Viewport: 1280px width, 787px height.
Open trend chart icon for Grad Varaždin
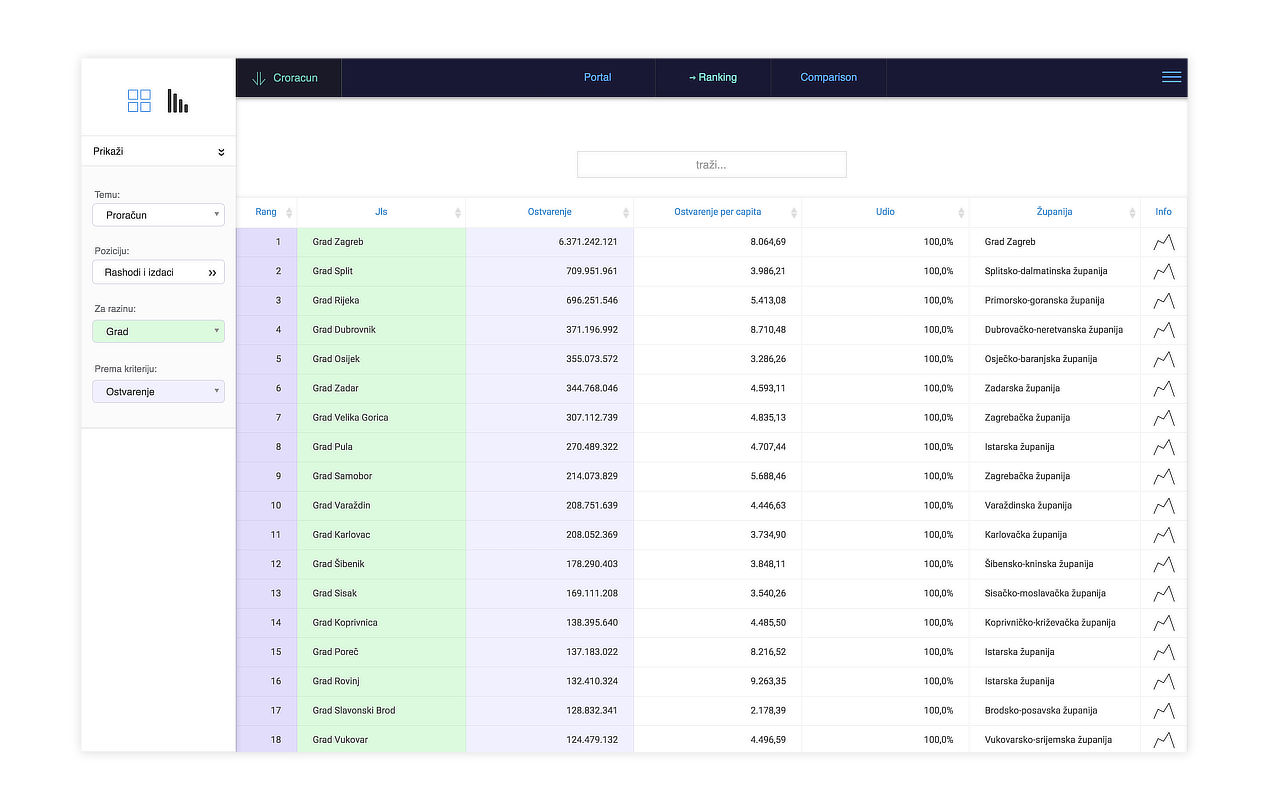(1163, 505)
